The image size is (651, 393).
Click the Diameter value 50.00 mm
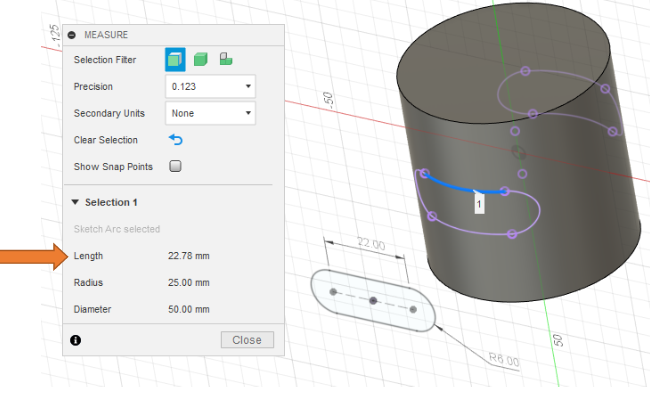point(188,309)
